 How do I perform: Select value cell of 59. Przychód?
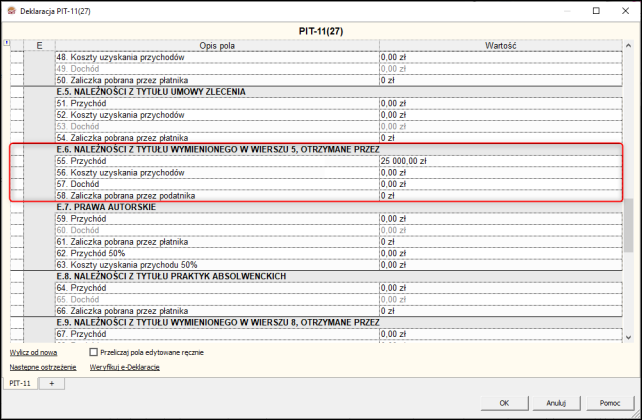click(500, 219)
